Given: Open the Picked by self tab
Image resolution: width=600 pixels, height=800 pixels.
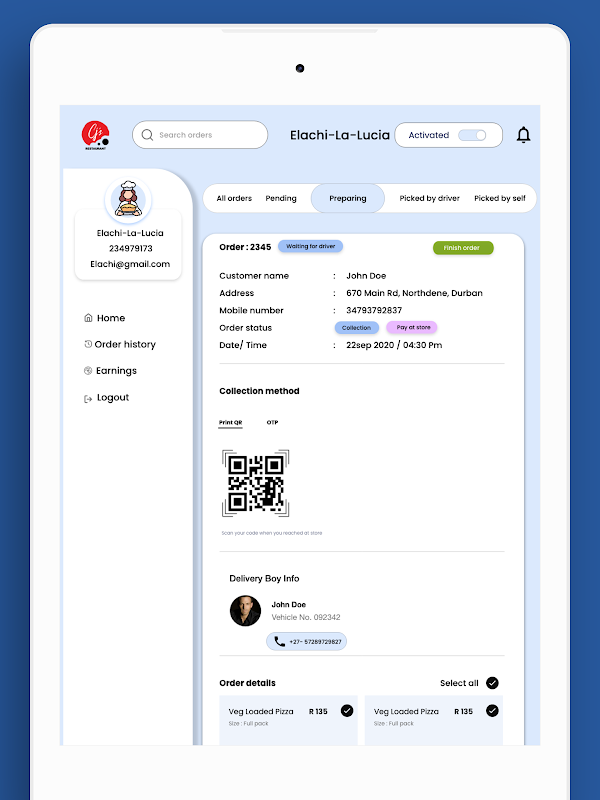Looking at the screenshot, I should point(500,198).
